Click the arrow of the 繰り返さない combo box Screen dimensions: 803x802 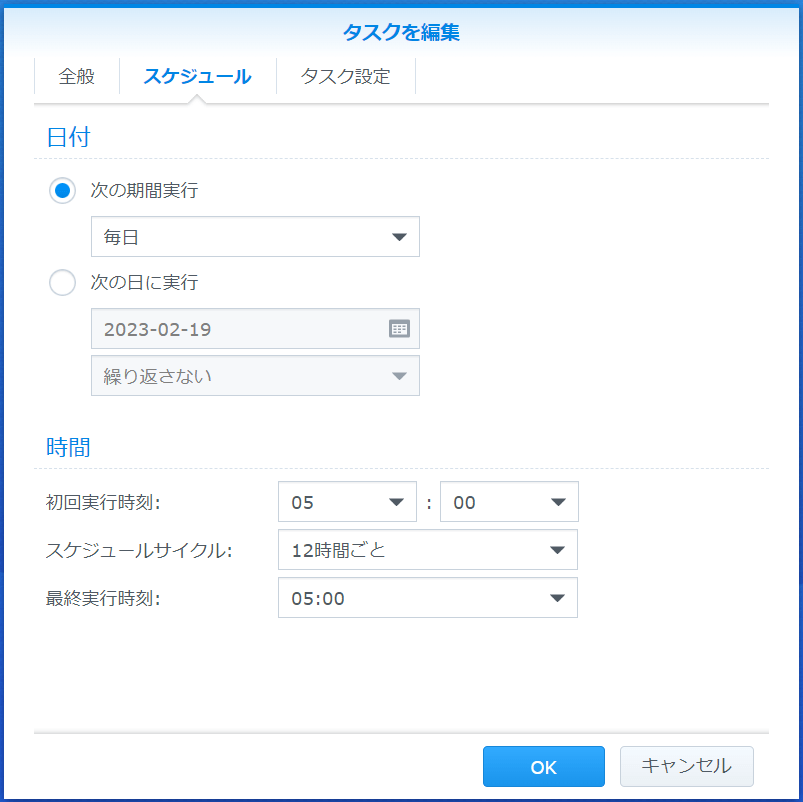(399, 376)
